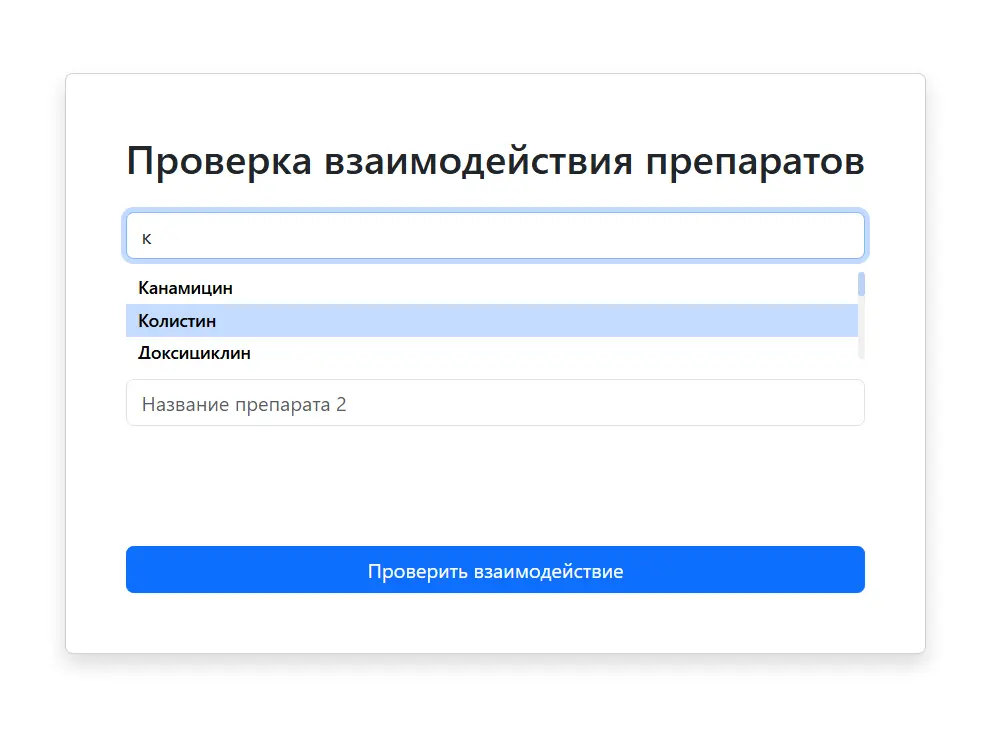Click the suggestion list scrollbar thumb
The height and width of the screenshot is (749, 990).
tap(861, 284)
